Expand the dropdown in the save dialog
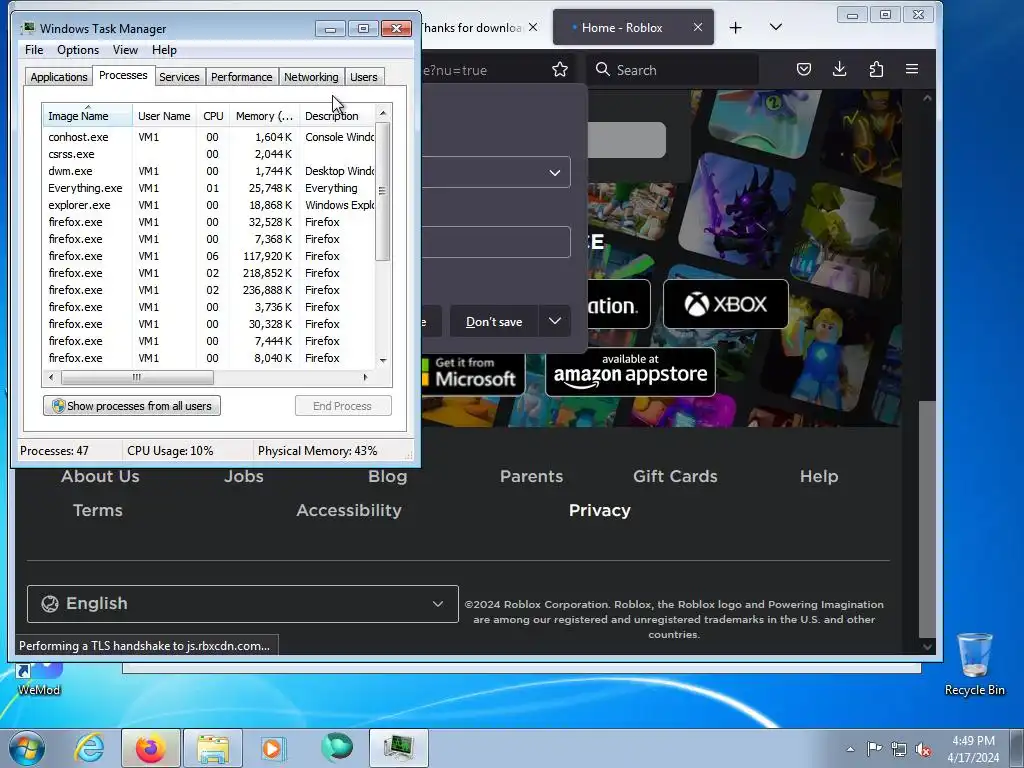Viewport: 1024px width, 768px height. pyautogui.click(x=554, y=172)
